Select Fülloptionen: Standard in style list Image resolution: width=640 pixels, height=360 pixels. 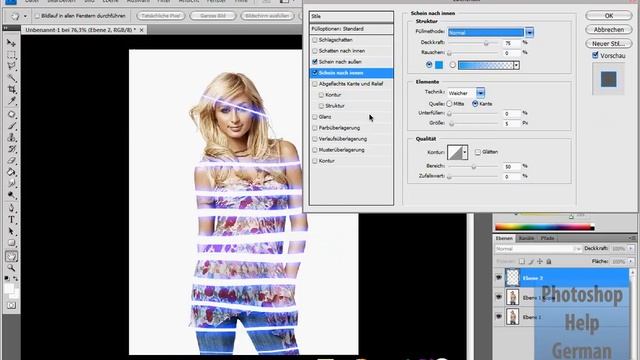[351, 29]
